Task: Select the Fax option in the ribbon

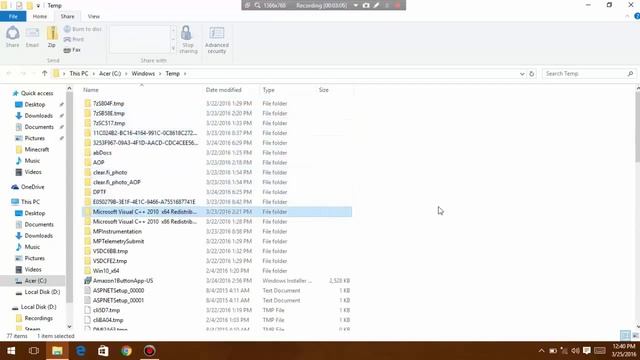Action: [x=72, y=50]
